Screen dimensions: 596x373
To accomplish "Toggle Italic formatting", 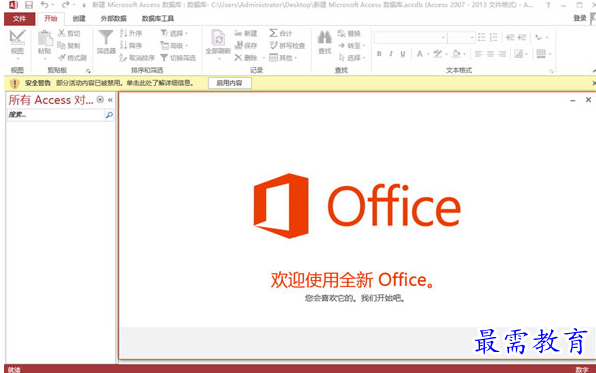I will pos(391,54).
